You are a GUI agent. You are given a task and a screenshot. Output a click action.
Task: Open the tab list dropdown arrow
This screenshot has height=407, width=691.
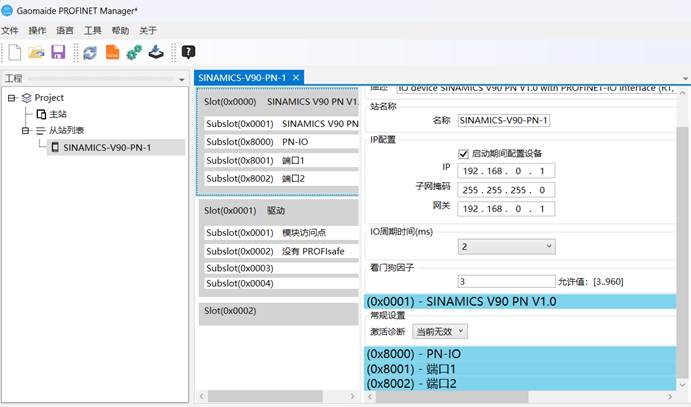685,78
